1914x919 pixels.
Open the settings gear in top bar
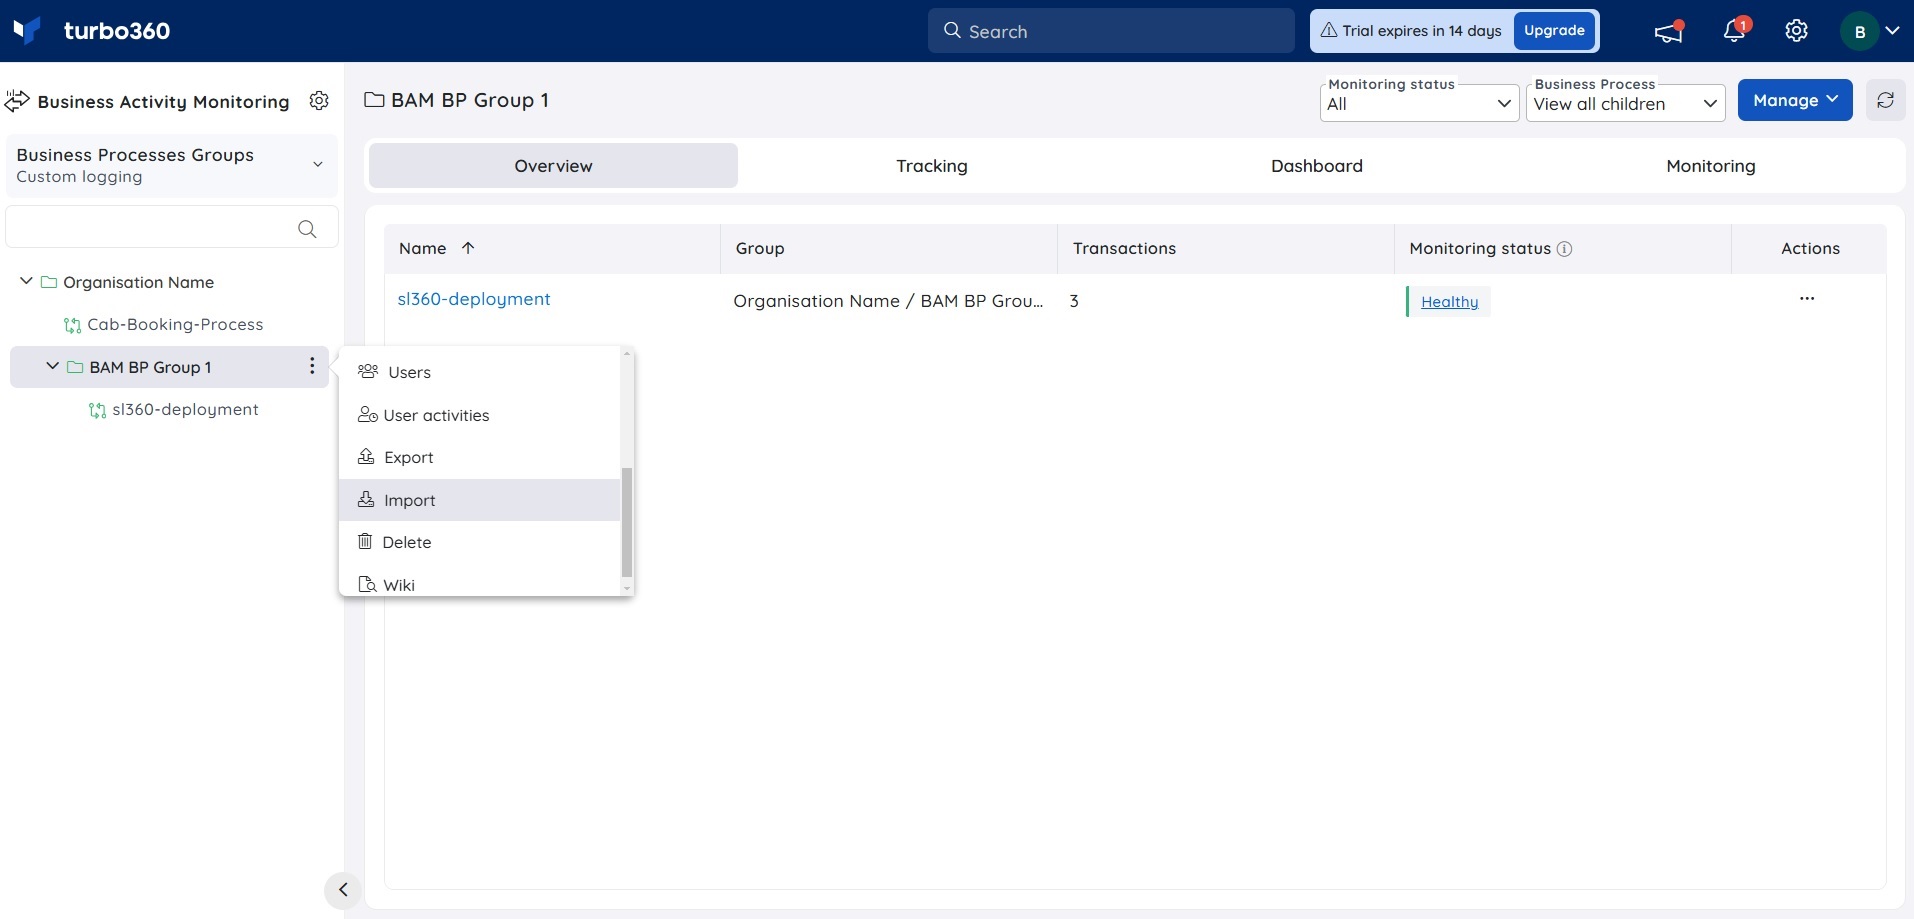click(x=1796, y=31)
